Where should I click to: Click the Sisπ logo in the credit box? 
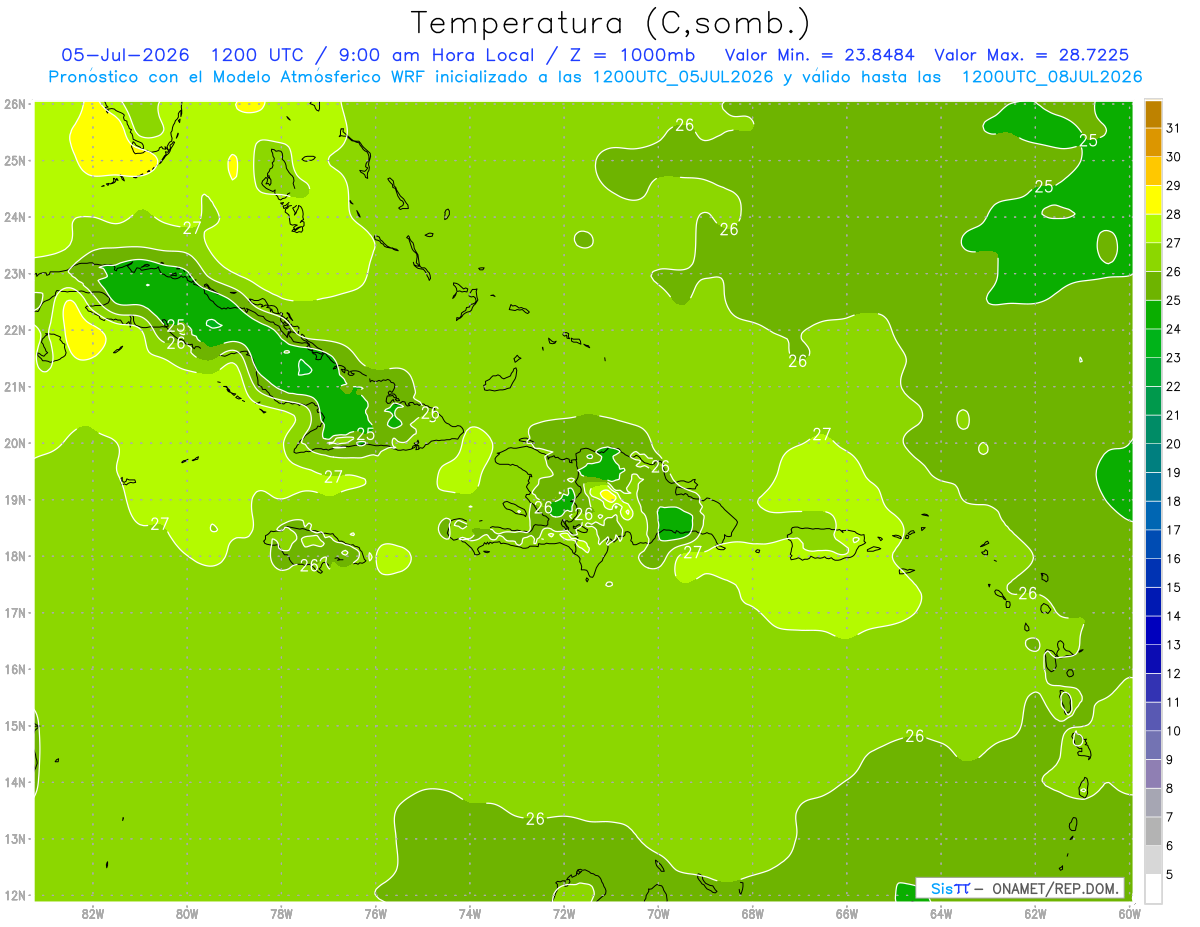(x=950, y=888)
